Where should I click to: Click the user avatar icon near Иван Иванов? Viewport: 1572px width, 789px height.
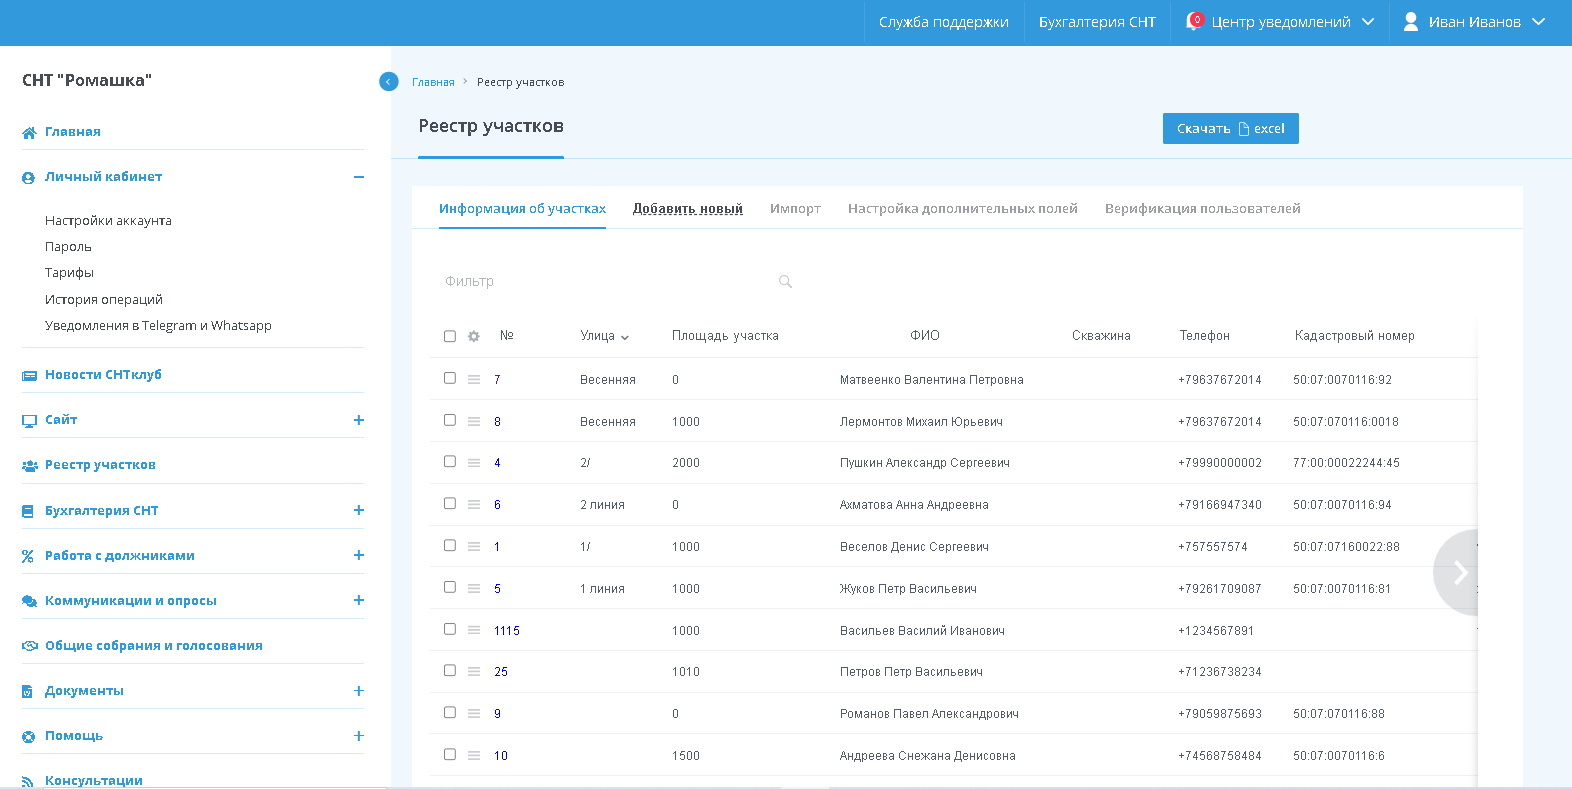click(1411, 21)
